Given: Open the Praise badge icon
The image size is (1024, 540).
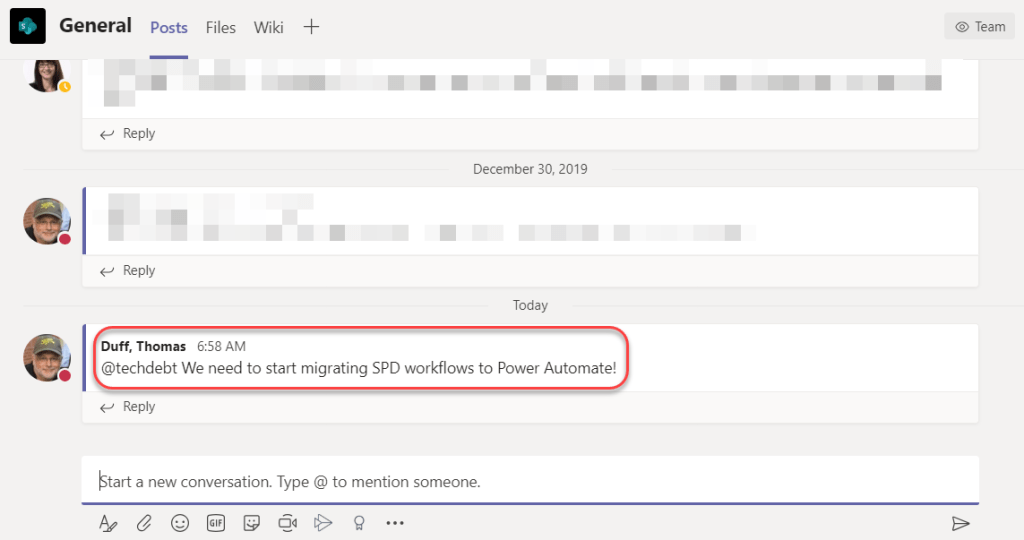Looking at the screenshot, I should click(x=359, y=523).
